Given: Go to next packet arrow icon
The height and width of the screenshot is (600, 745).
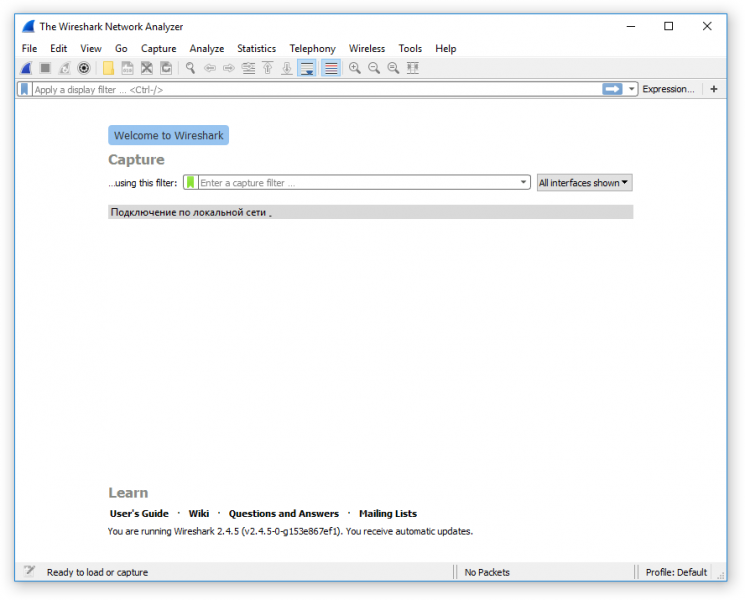Looking at the screenshot, I should click(229, 68).
